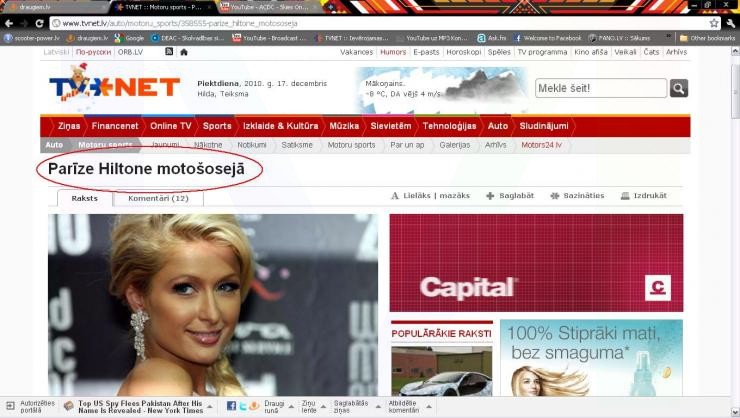The image size is (740, 418).
Task: Bookmark page with the star icon
Action: (x=714, y=22)
